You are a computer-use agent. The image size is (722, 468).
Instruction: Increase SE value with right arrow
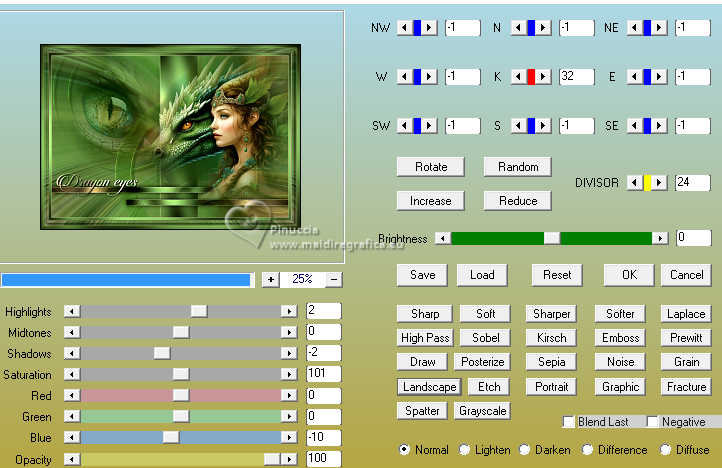pos(659,125)
